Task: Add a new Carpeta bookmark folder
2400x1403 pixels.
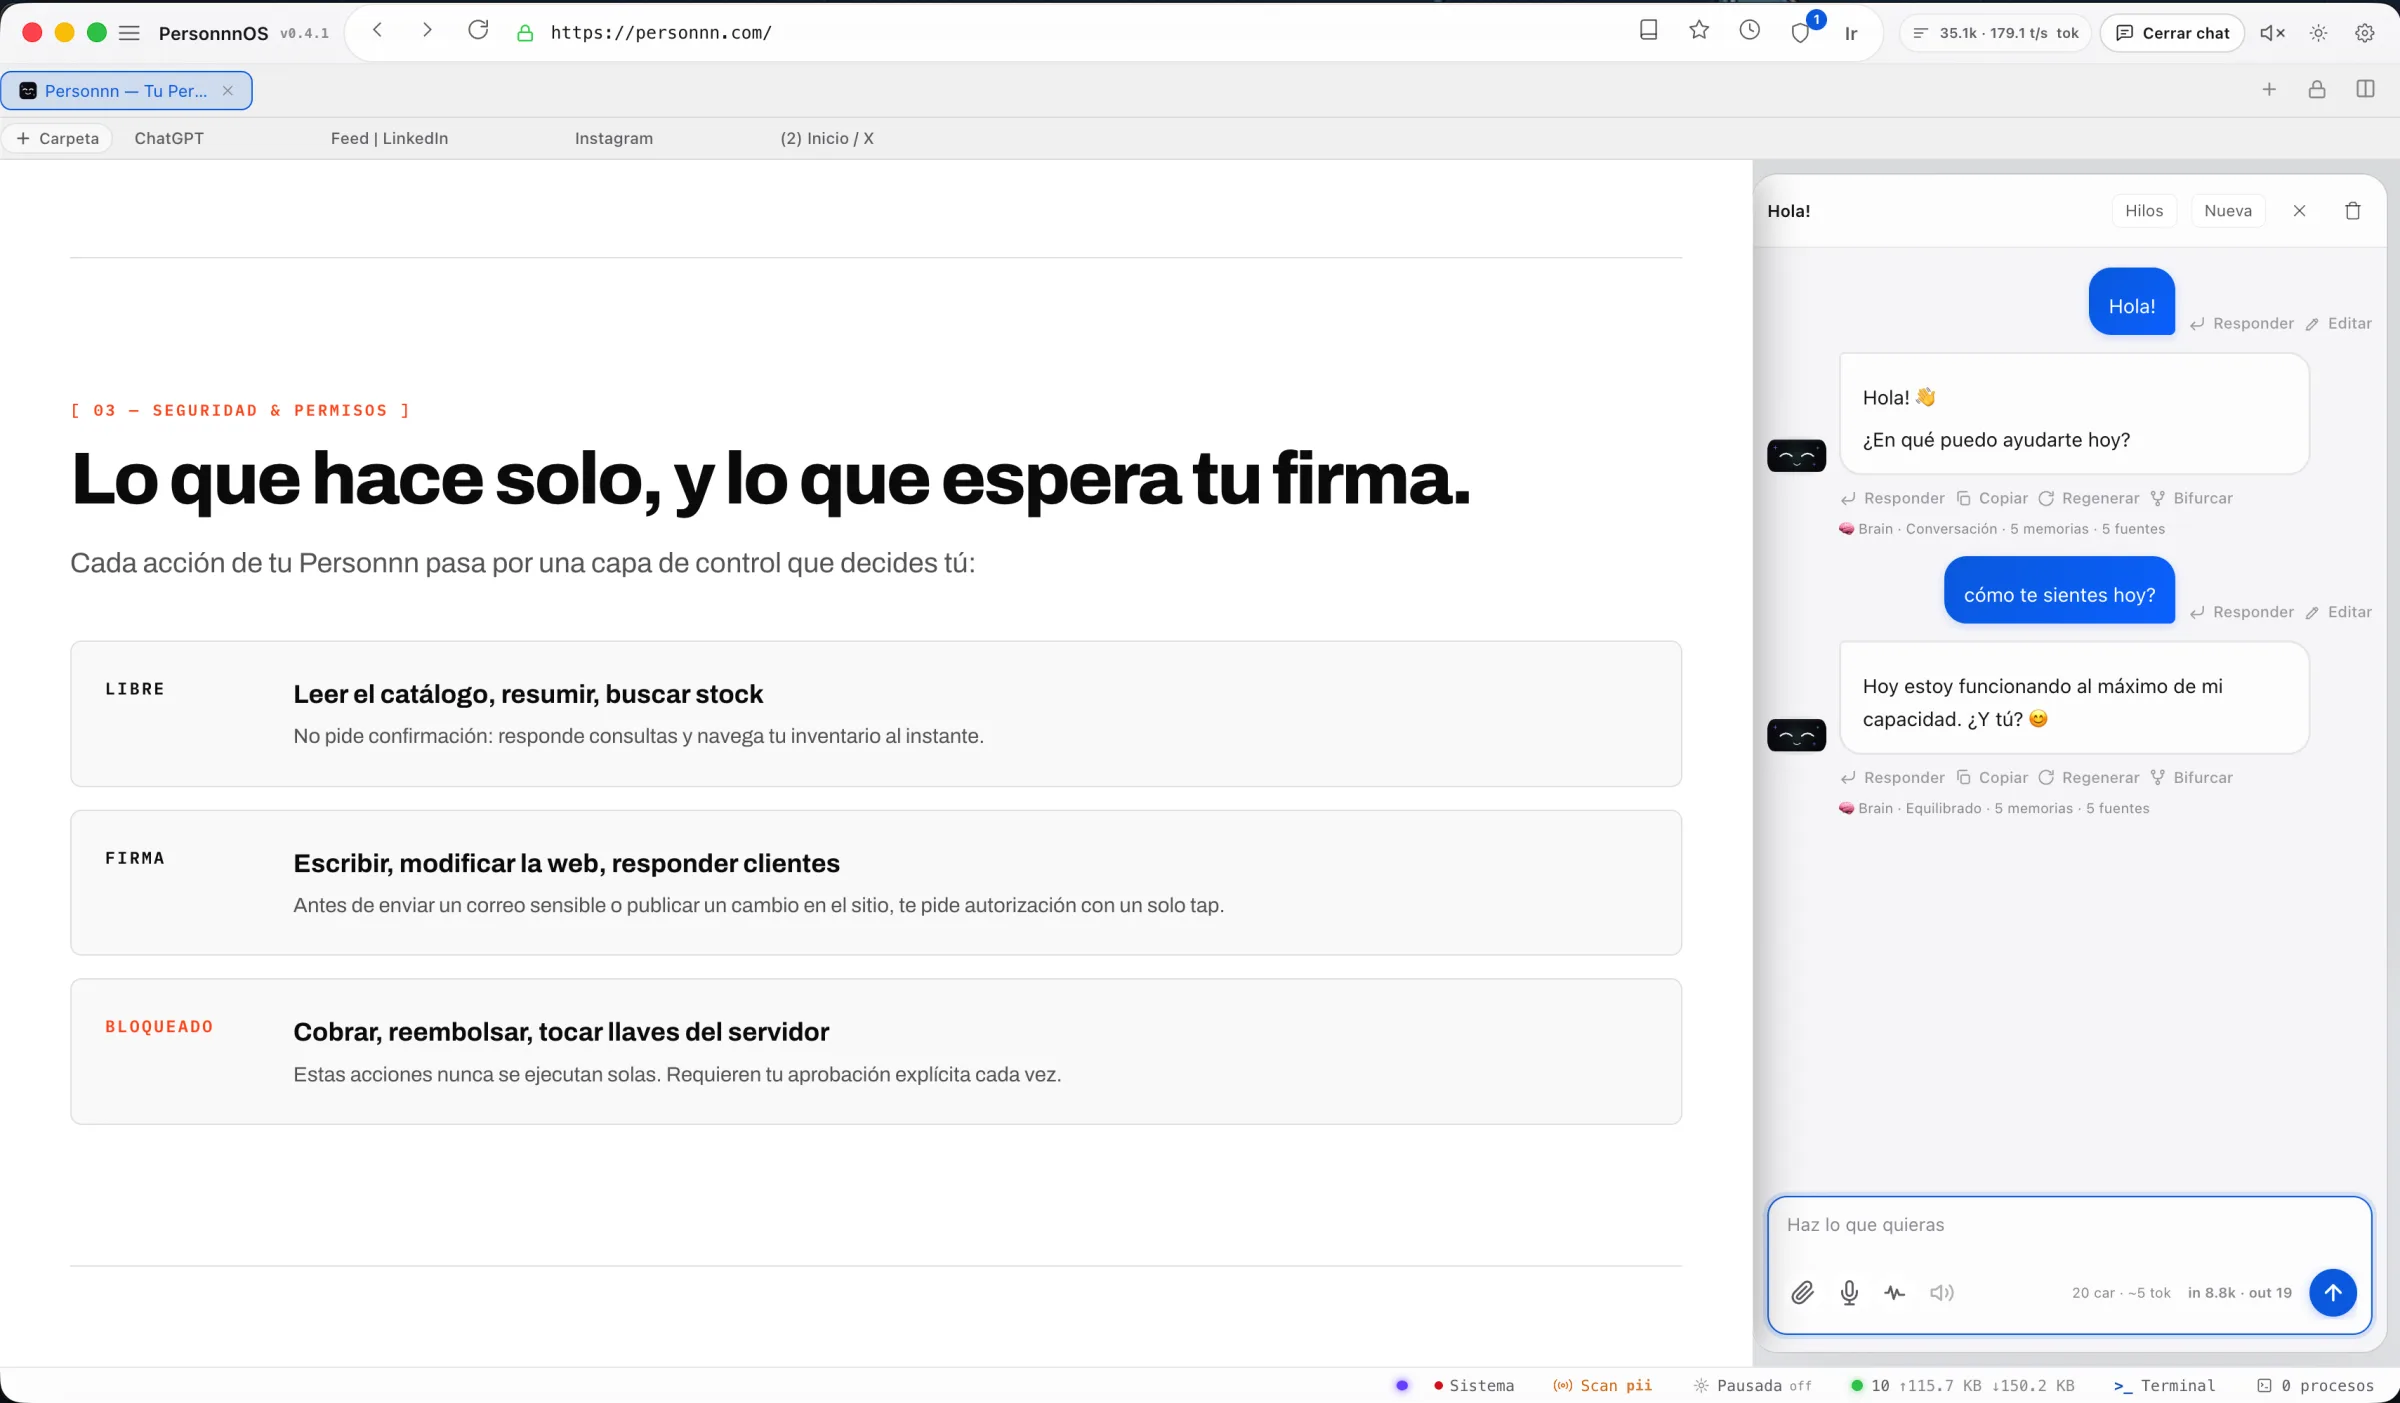Action: pyautogui.click(x=58, y=139)
